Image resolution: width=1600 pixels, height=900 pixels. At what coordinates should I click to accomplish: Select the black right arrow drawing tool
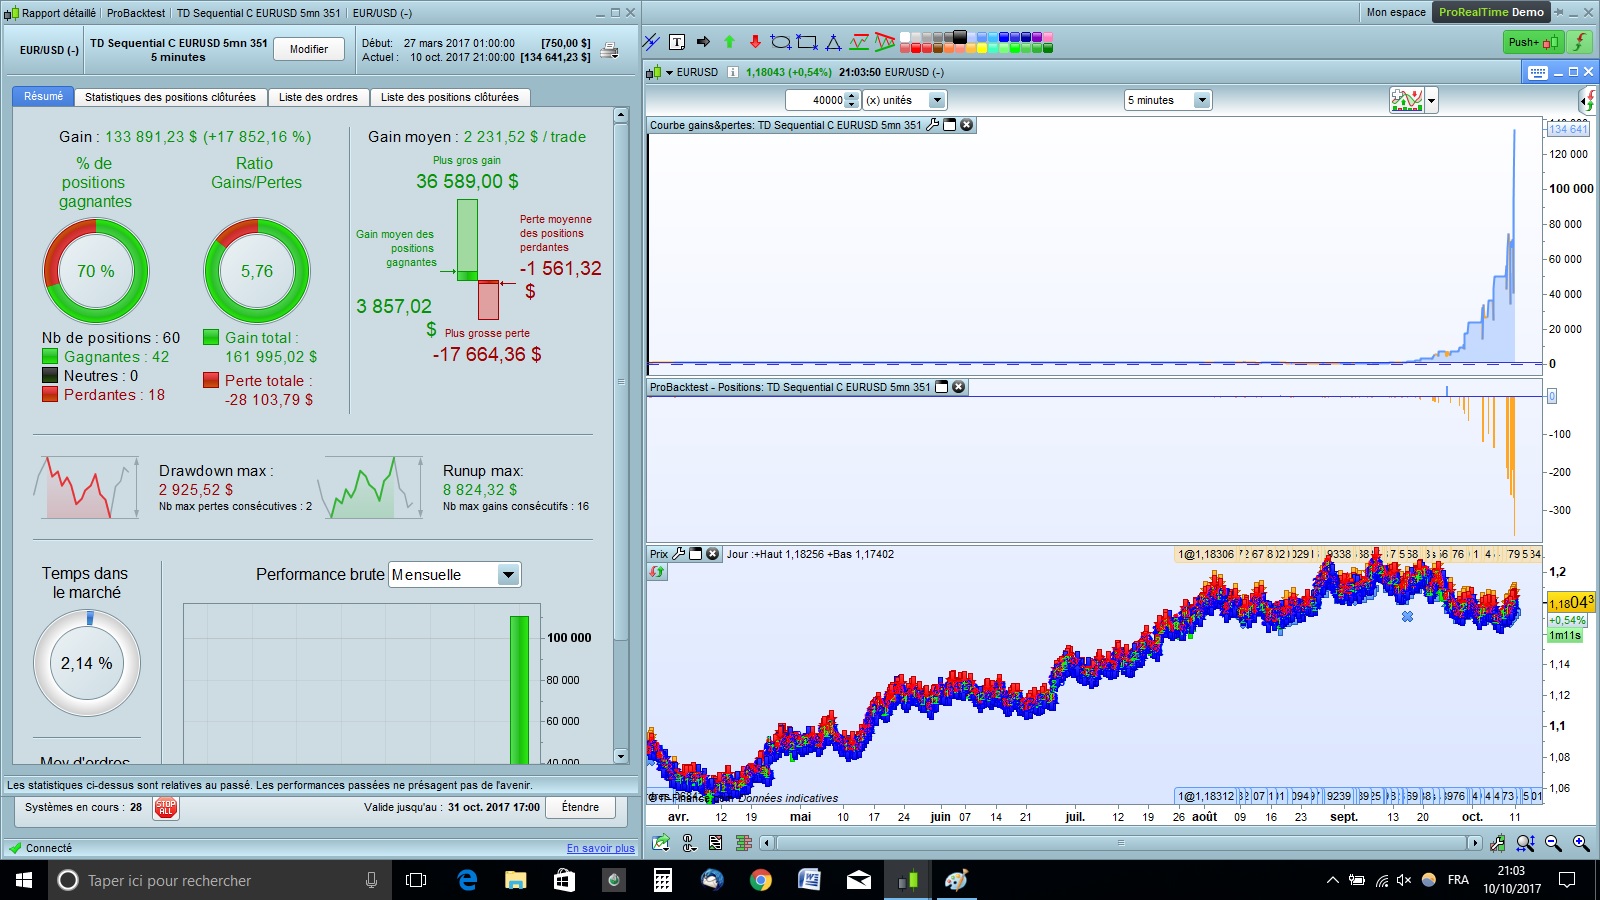(703, 42)
